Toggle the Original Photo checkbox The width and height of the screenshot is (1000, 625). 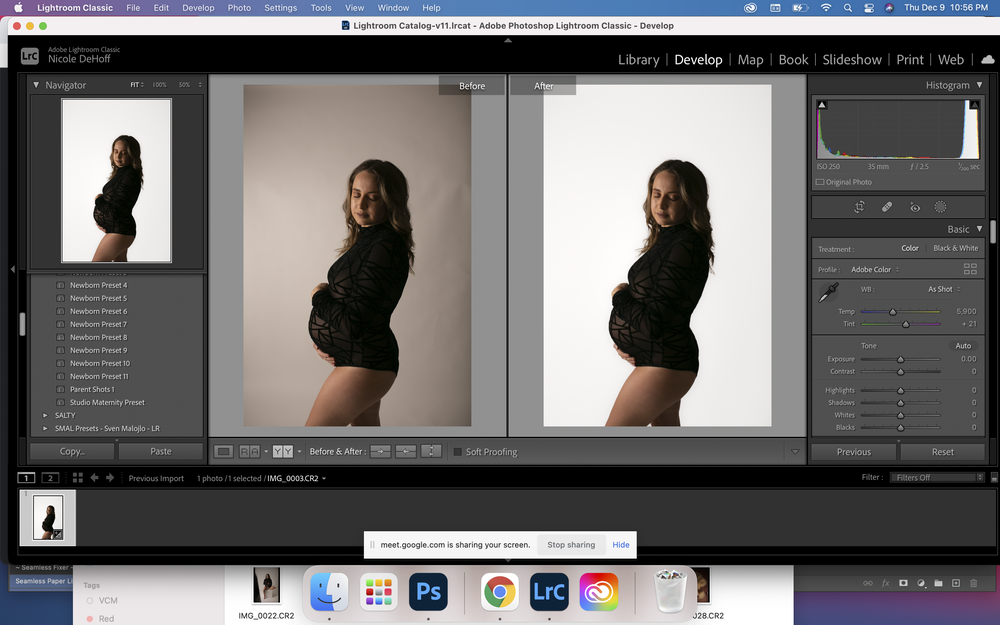click(x=820, y=182)
